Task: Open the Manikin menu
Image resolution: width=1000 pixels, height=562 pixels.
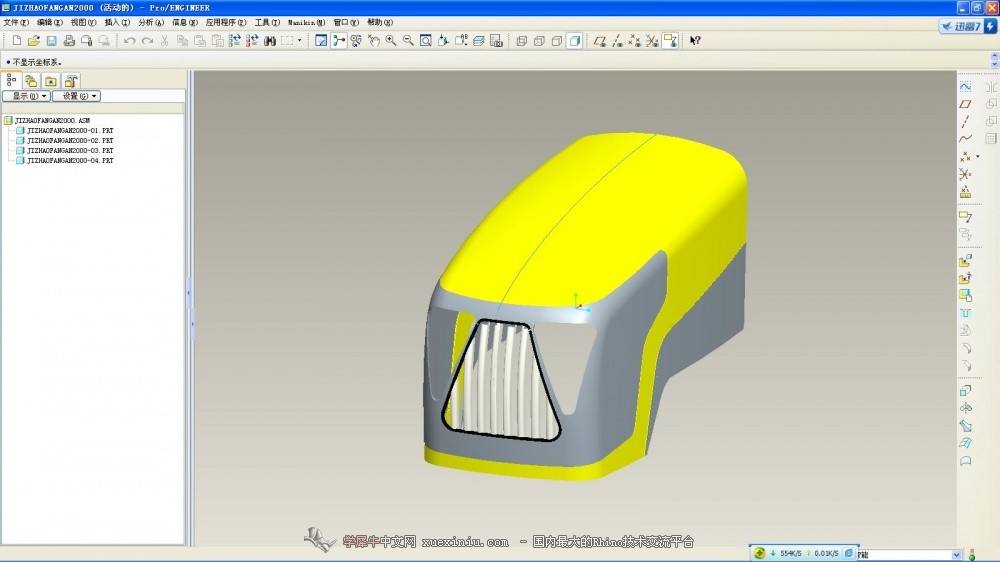Action: 306,22
